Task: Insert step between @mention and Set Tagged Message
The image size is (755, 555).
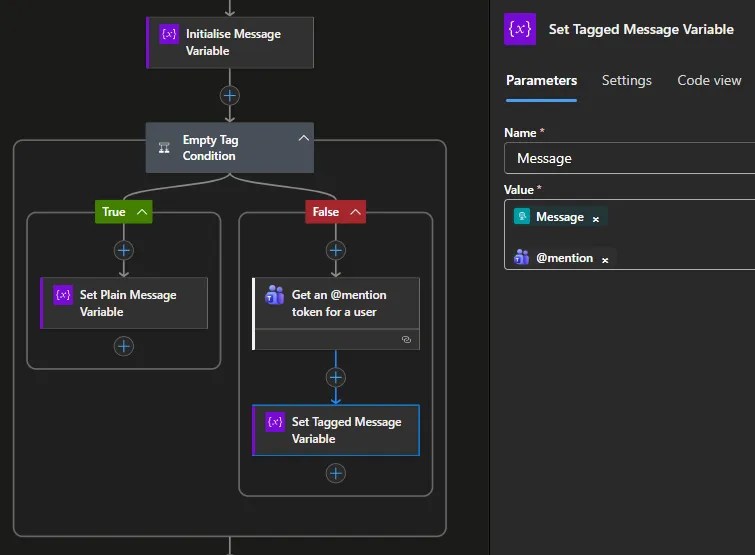Action: [x=336, y=377]
